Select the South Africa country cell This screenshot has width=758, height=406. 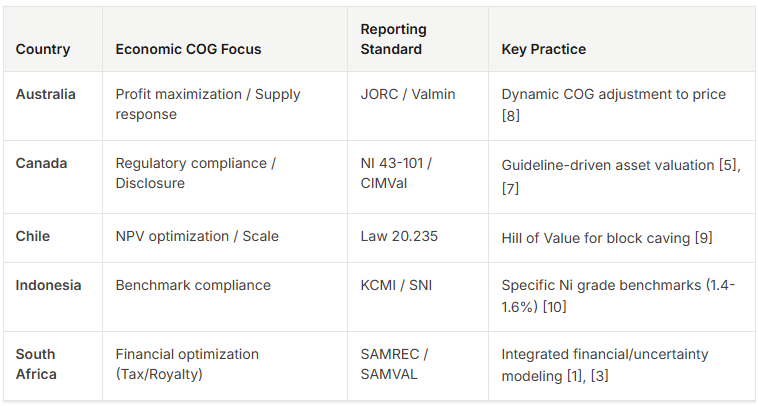pos(36,364)
